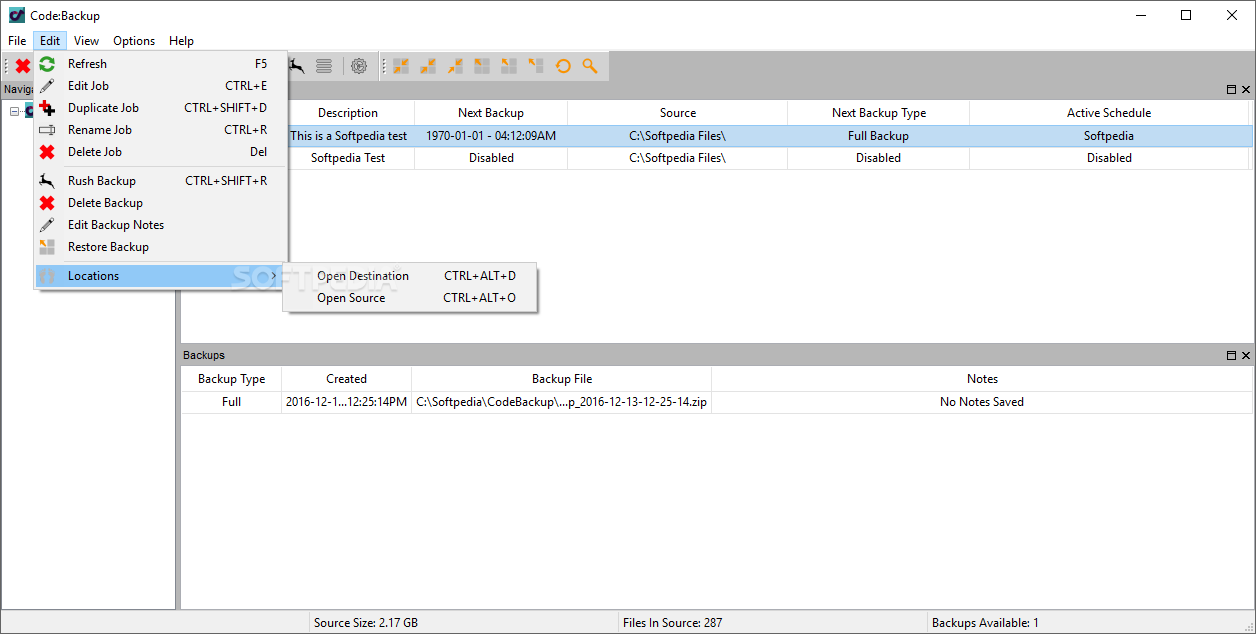Sort jobs by Next Backup column header
The image size is (1256, 634).
491,113
